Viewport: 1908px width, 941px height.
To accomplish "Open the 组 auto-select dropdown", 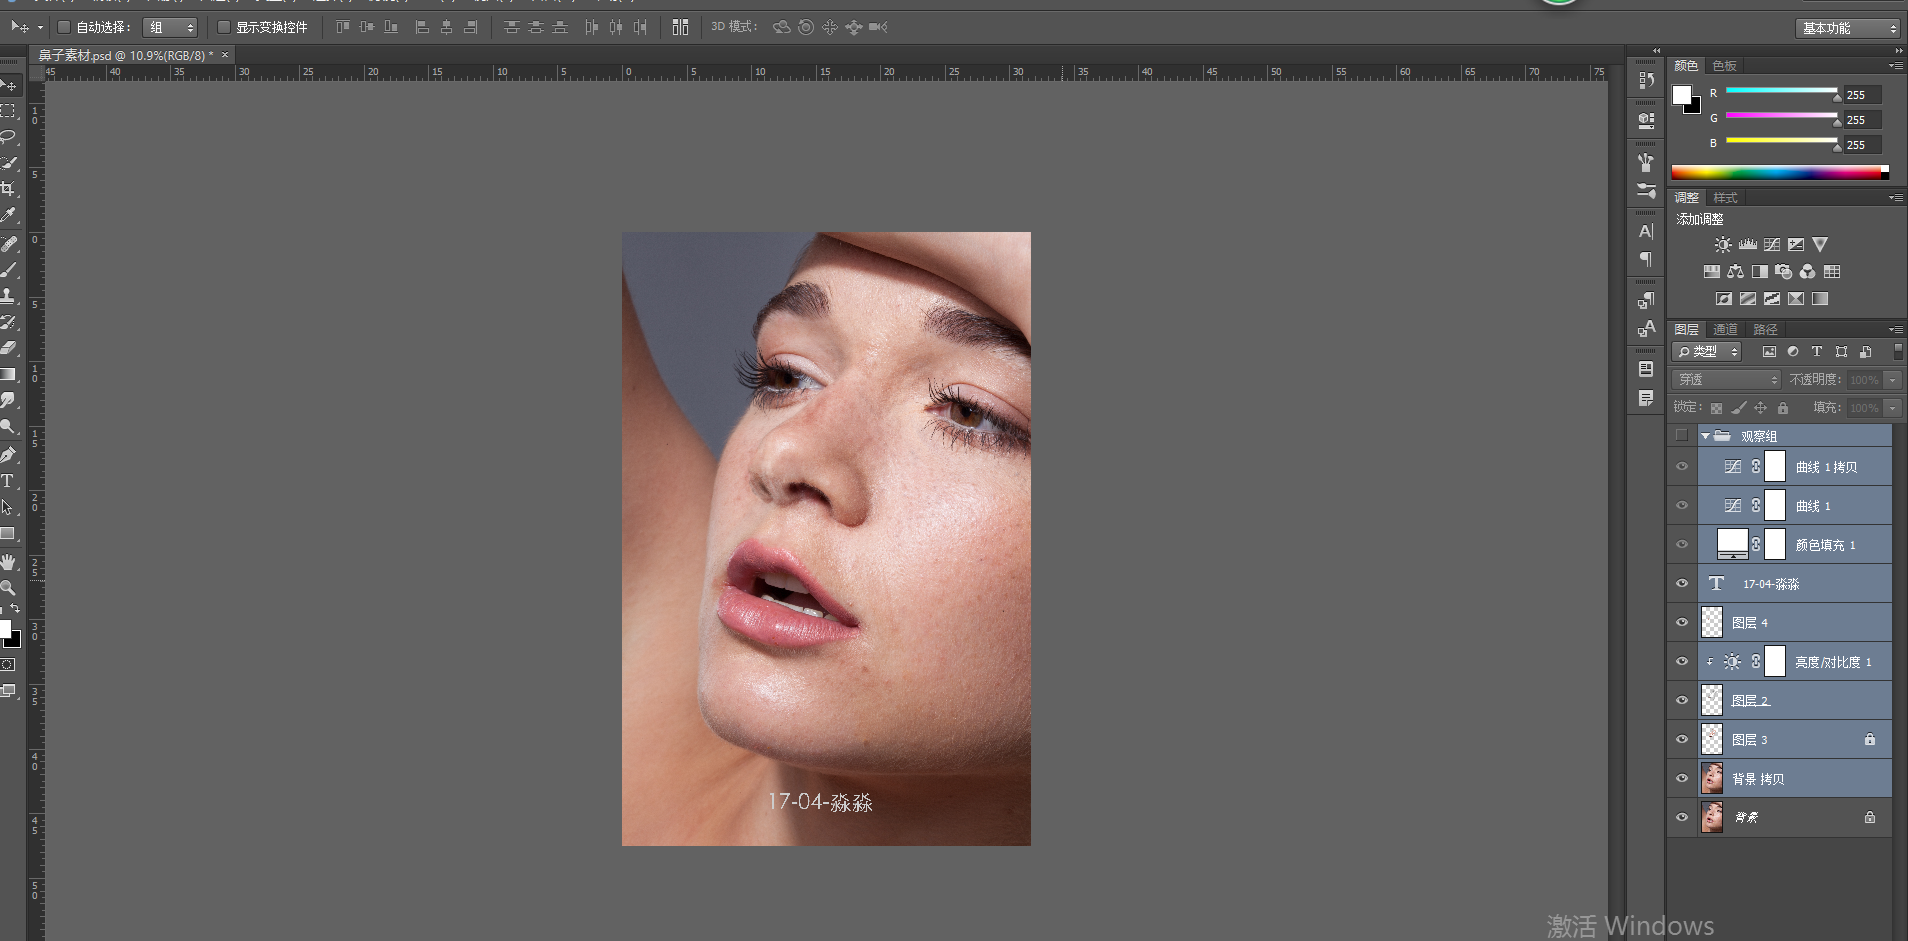I will (170, 28).
